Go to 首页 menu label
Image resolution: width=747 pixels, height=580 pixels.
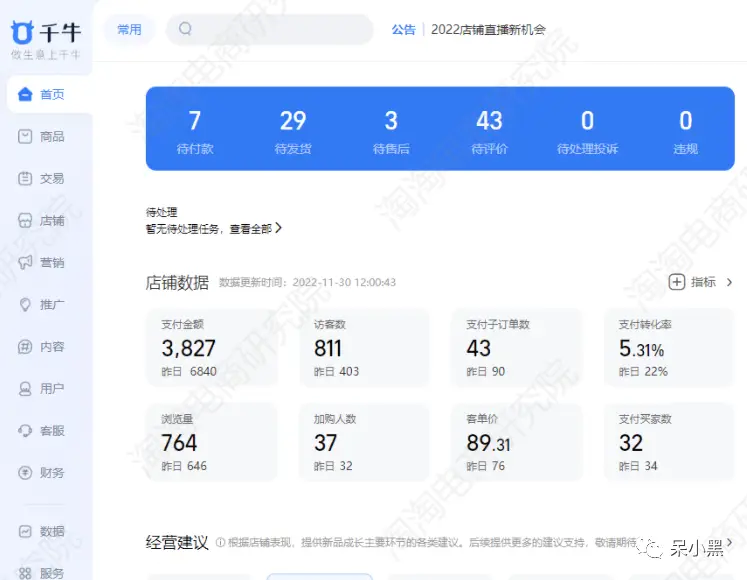coord(52,94)
